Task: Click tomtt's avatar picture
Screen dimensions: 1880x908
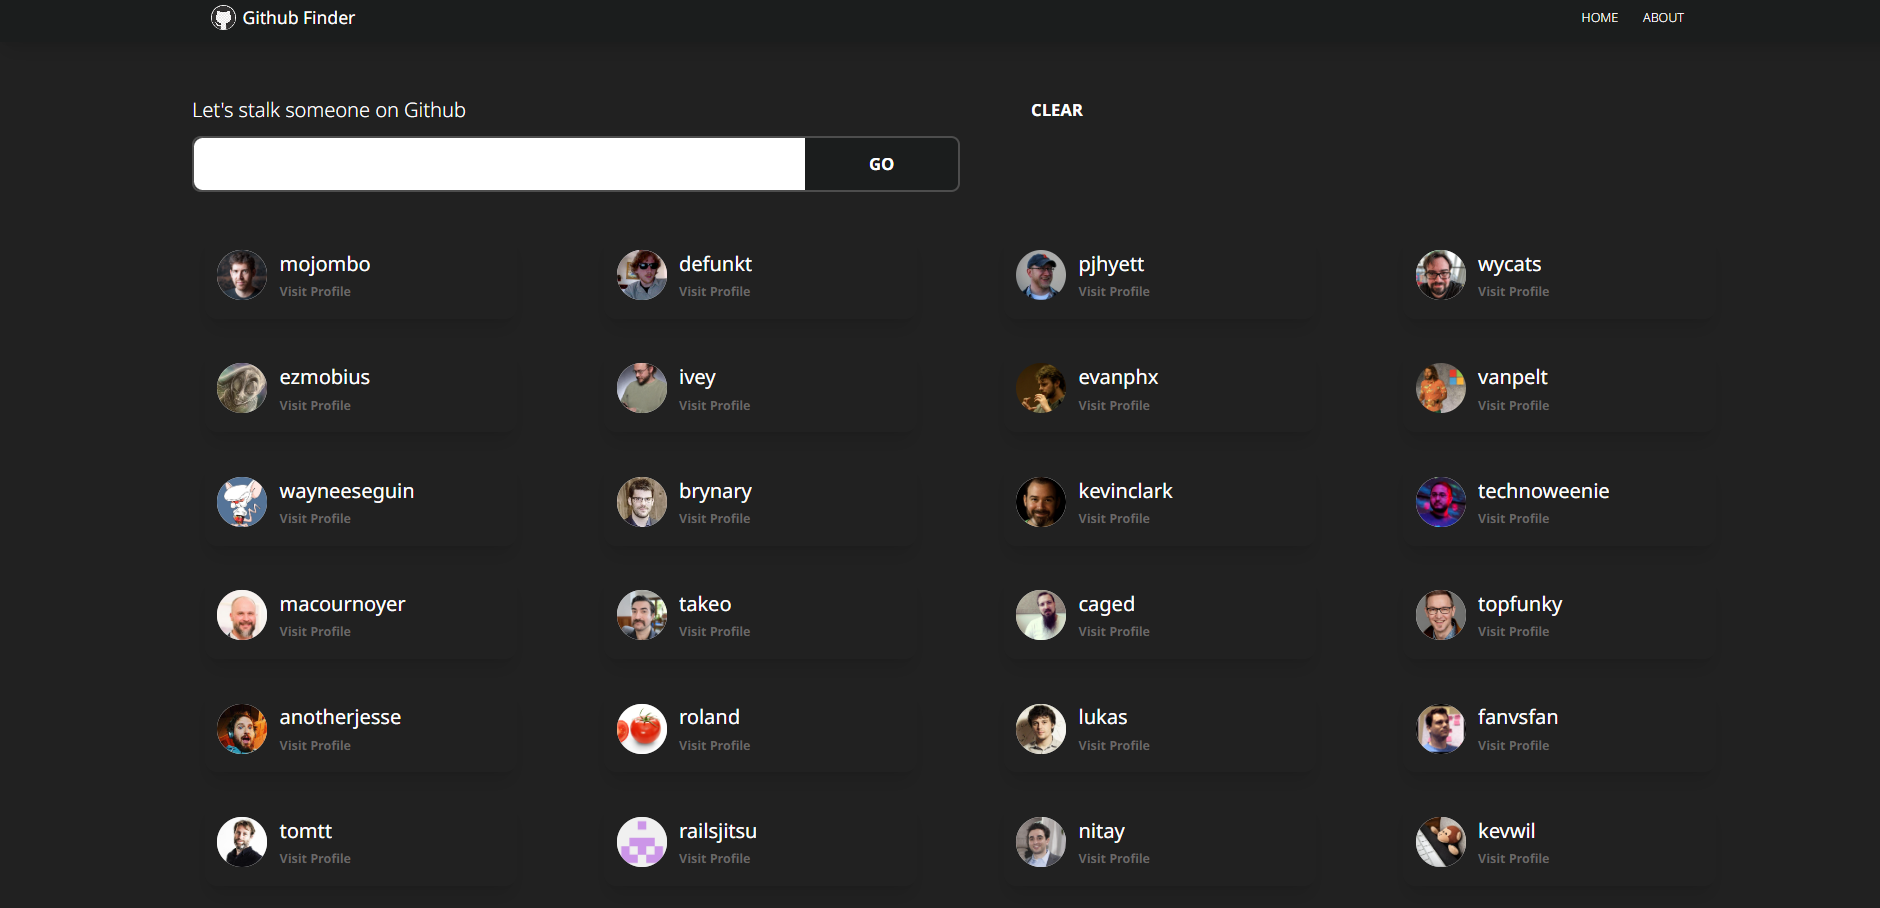Action: pyautogui.click(x=242, y=842)
